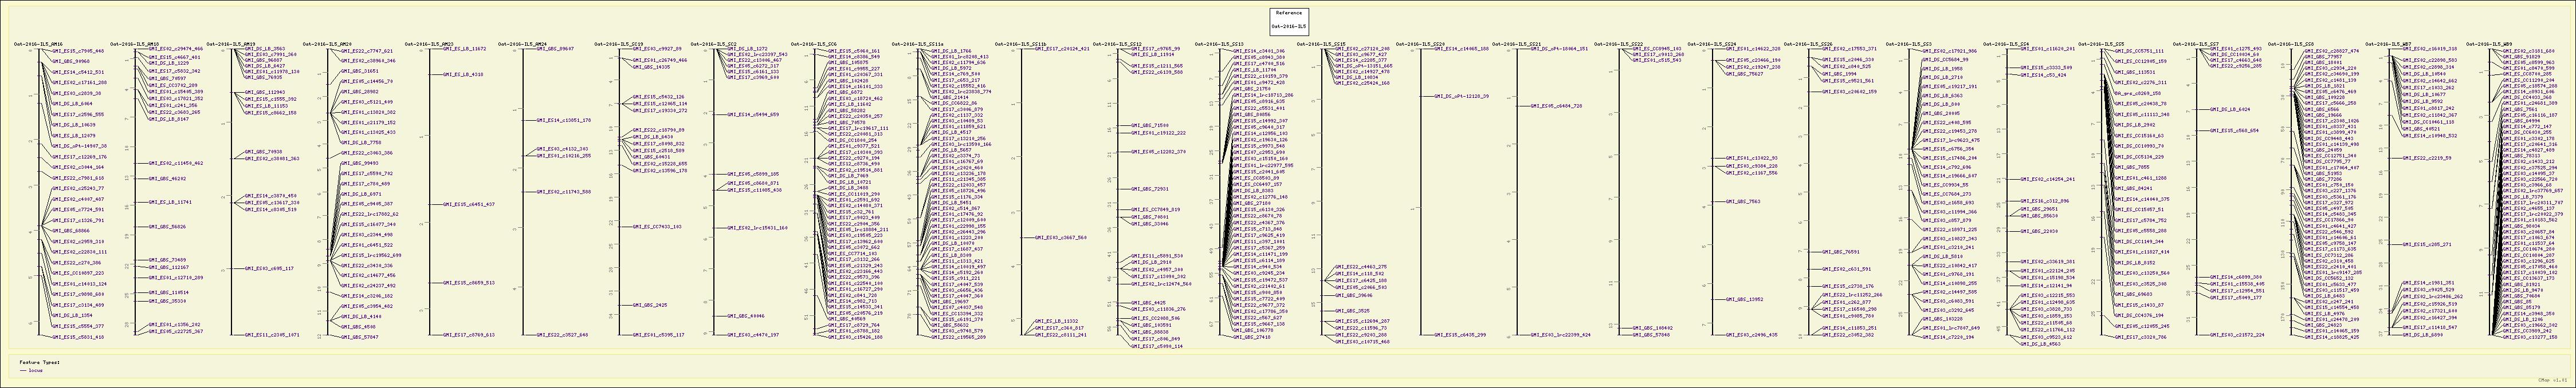Image resolution: width=2576 pixels, height=388 pixels.
Task: Select the Oat-2016-ILS_SC13 map title
Action: coord(1219,44)
